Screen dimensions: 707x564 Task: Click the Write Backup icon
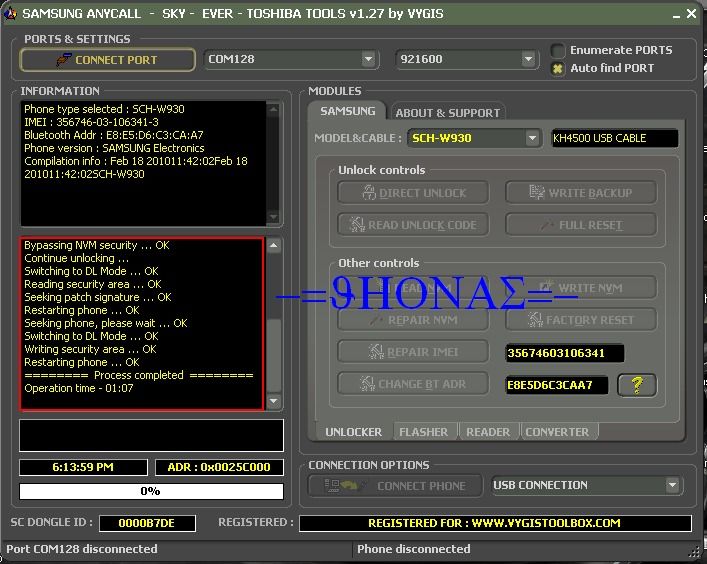[537, 193]
